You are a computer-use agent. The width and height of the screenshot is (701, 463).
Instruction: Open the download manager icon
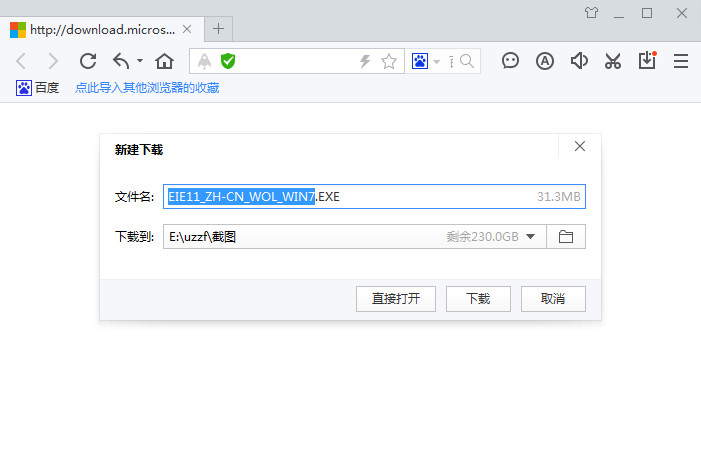[647, 60]
